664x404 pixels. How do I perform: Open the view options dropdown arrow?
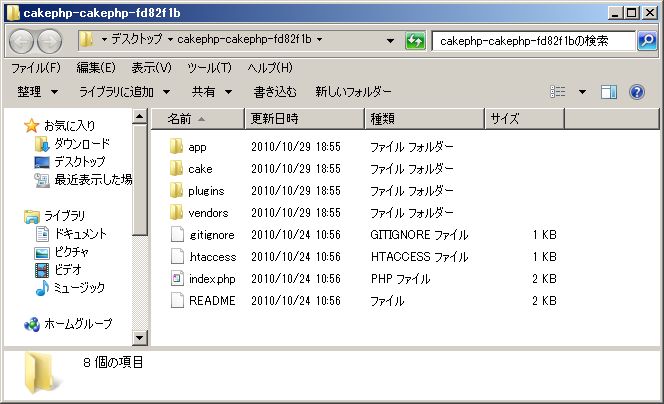tap(582, 91)
